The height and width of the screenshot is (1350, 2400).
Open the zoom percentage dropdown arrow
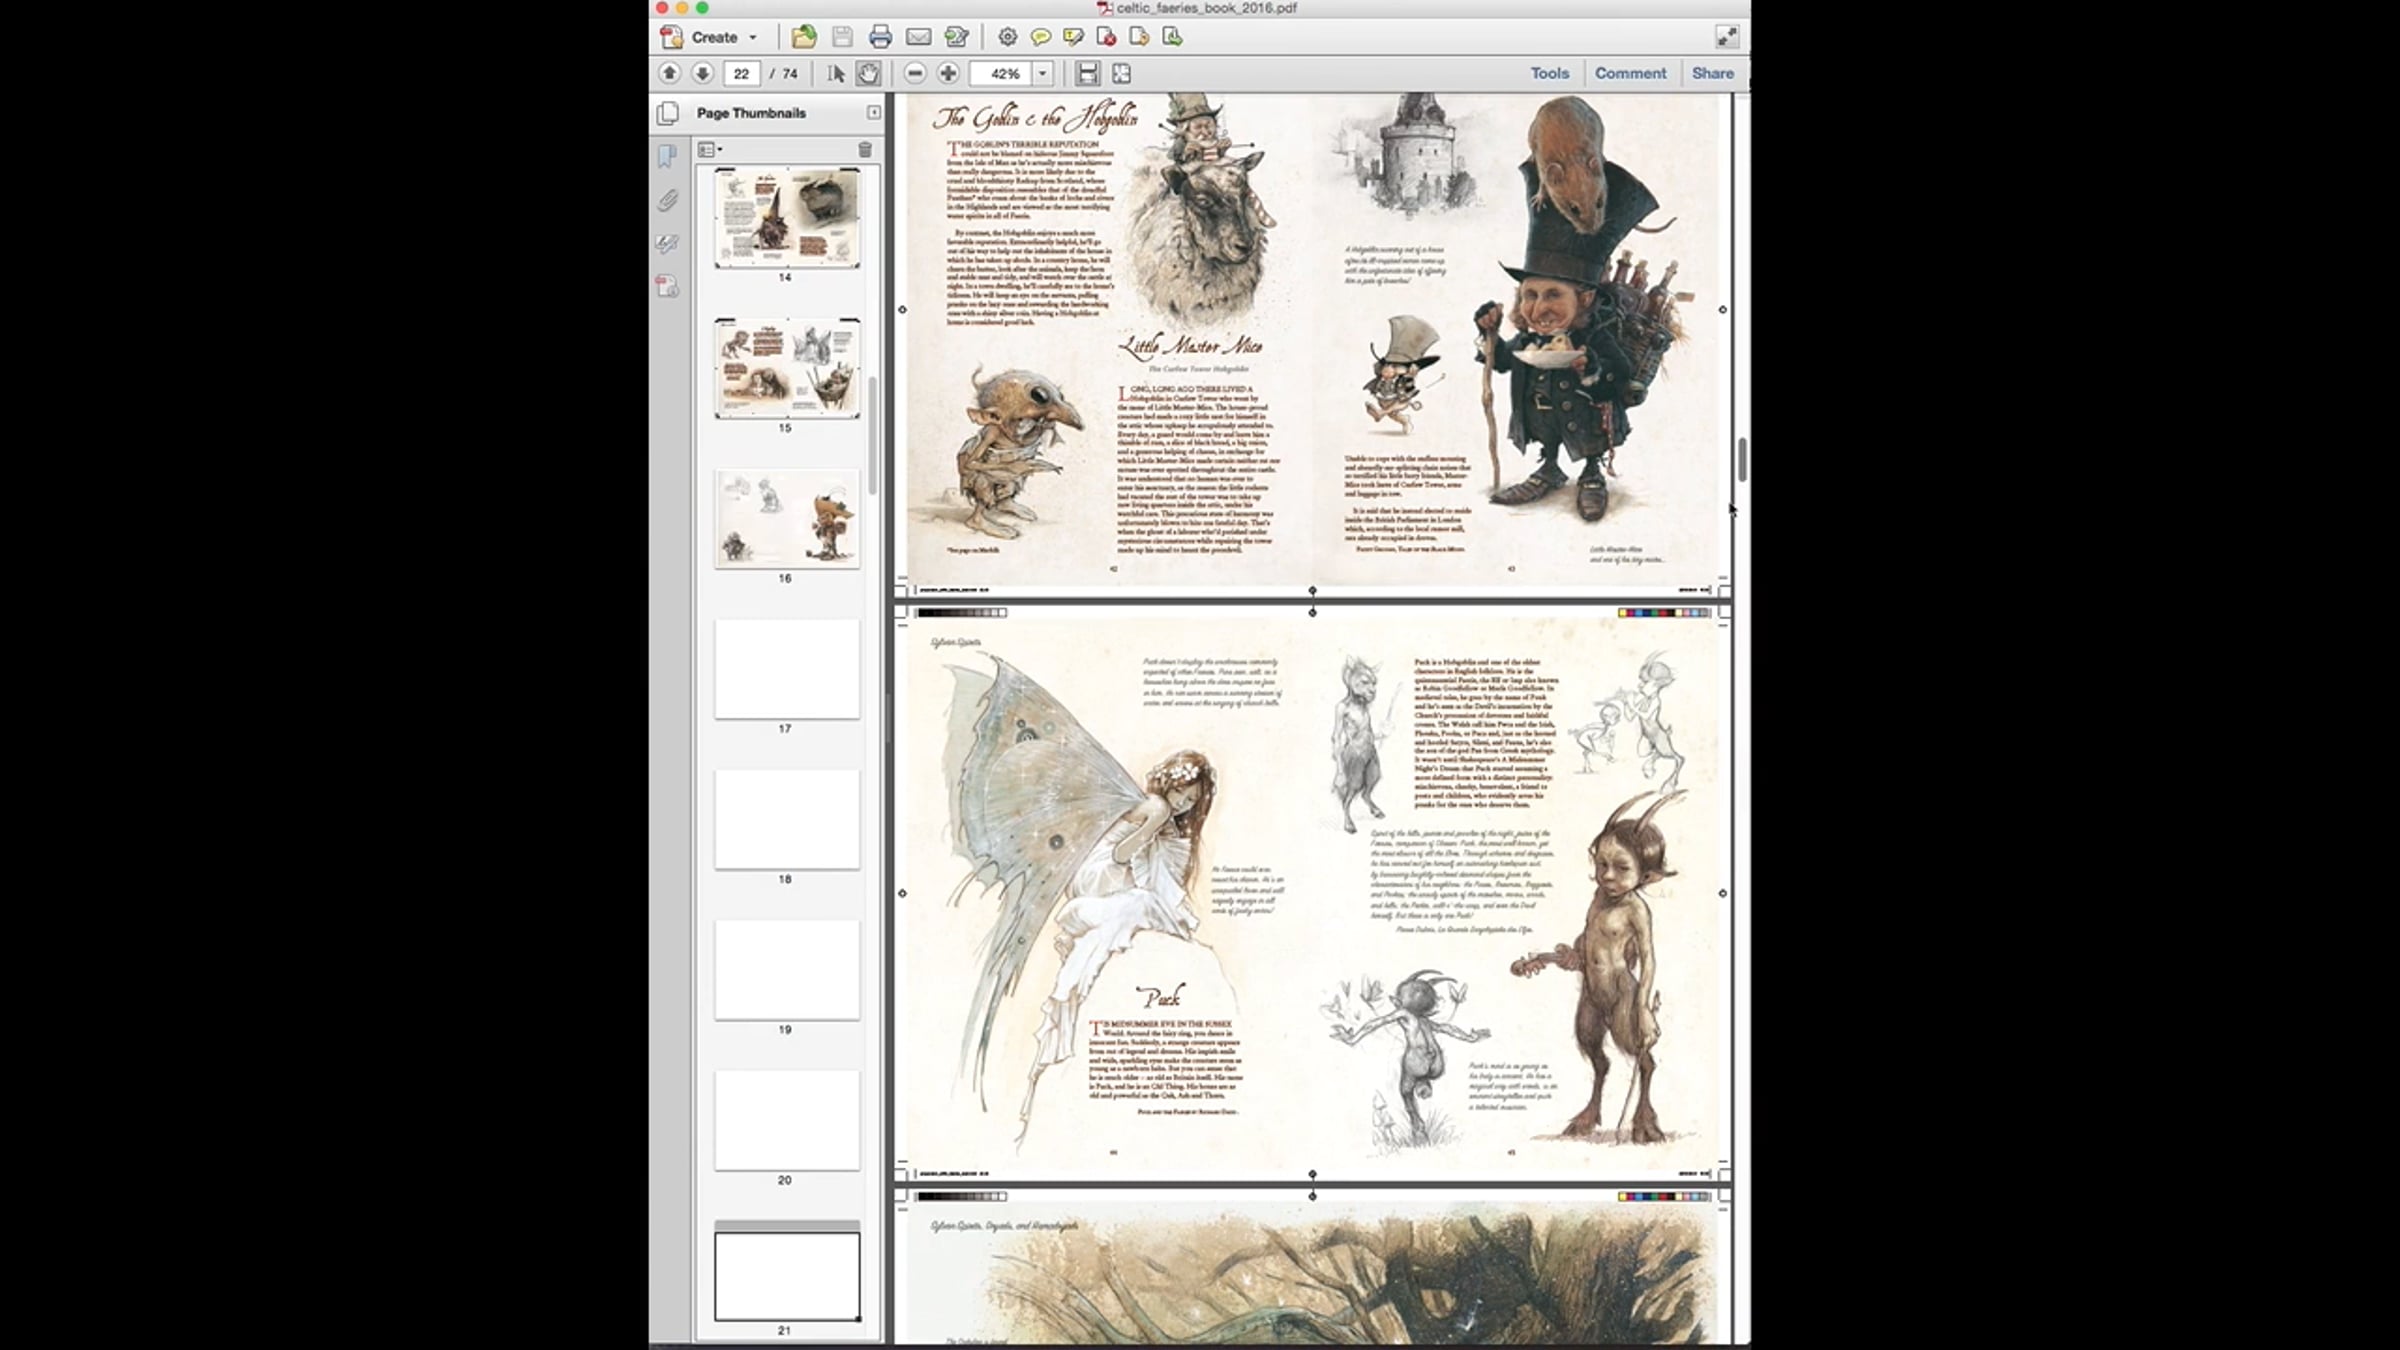pos(1042,73)
